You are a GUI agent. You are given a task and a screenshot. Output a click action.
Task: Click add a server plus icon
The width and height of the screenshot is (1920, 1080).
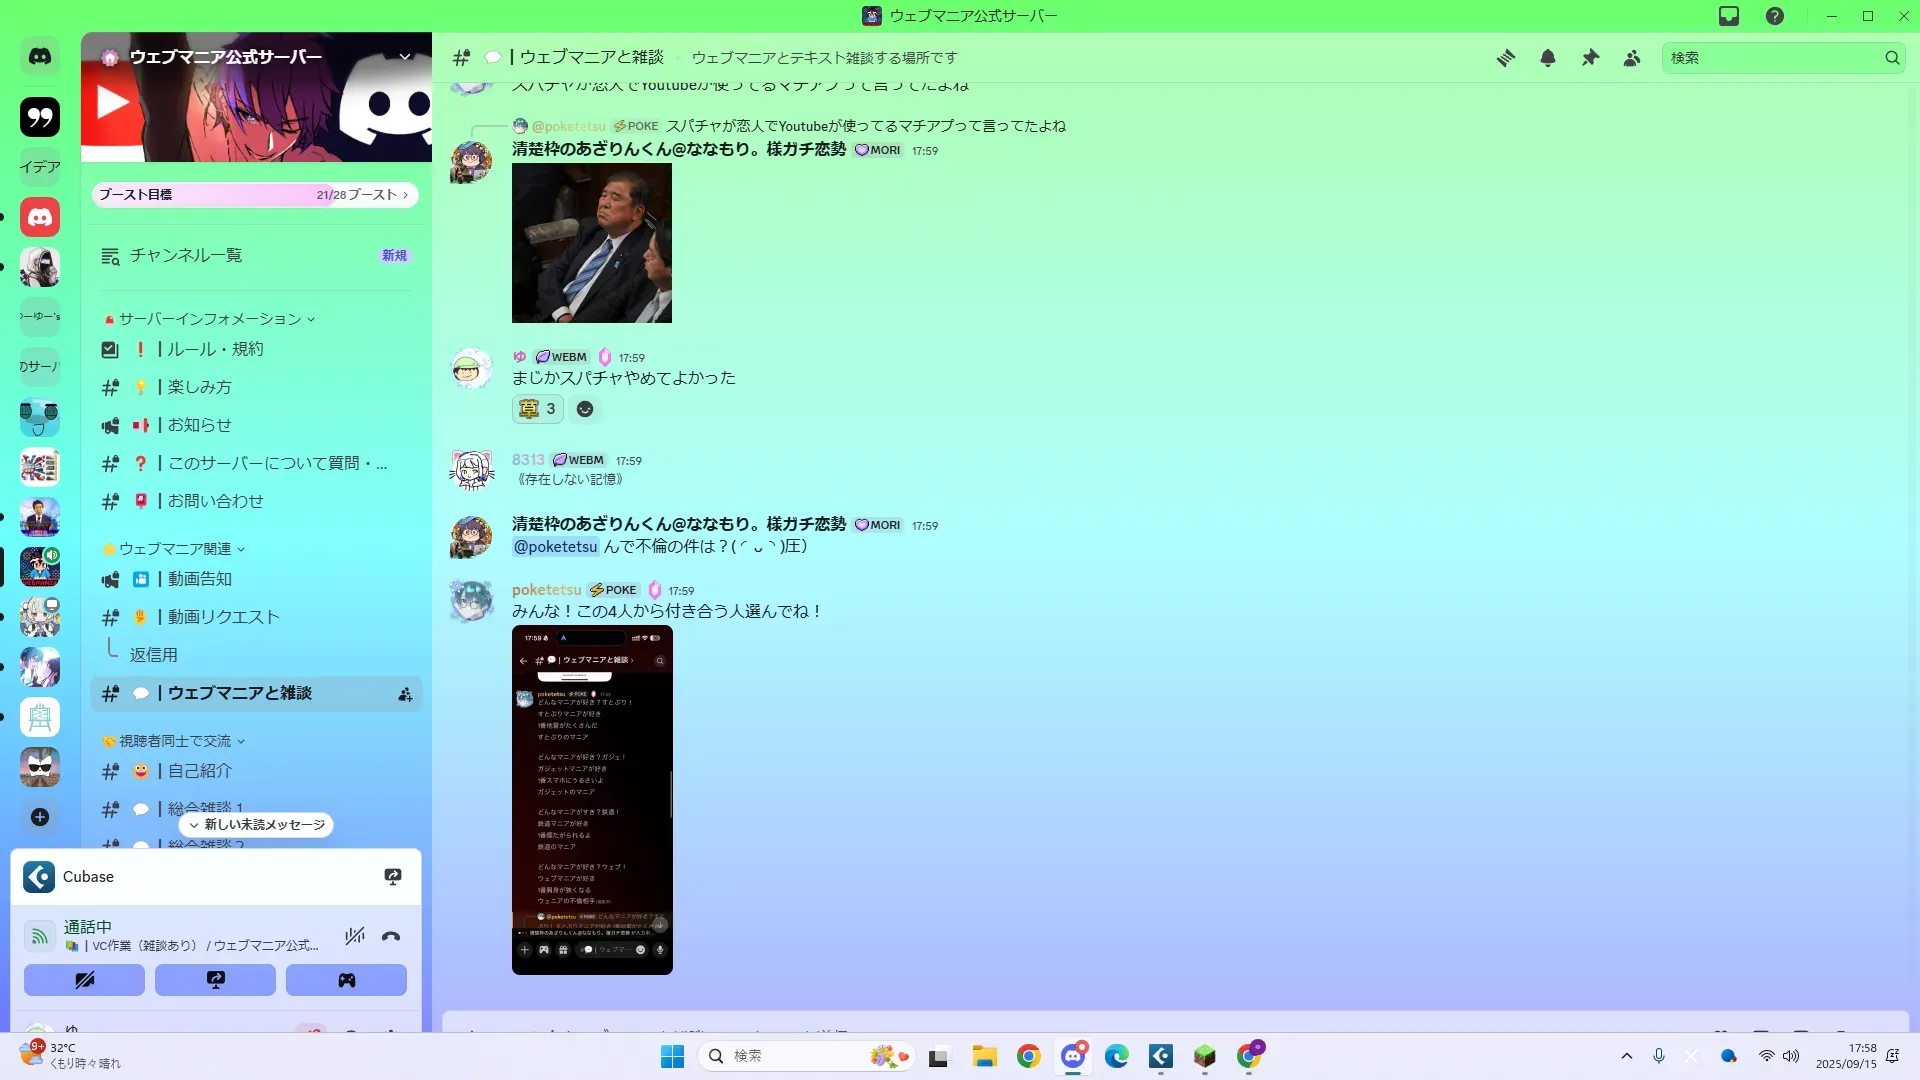tap(40, 817)
